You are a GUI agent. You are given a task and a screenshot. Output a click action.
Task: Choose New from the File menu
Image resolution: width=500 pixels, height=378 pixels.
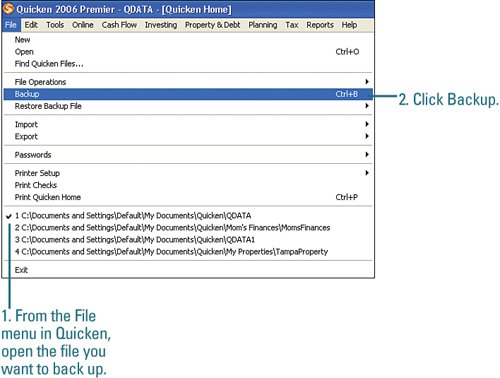point(188,40)
